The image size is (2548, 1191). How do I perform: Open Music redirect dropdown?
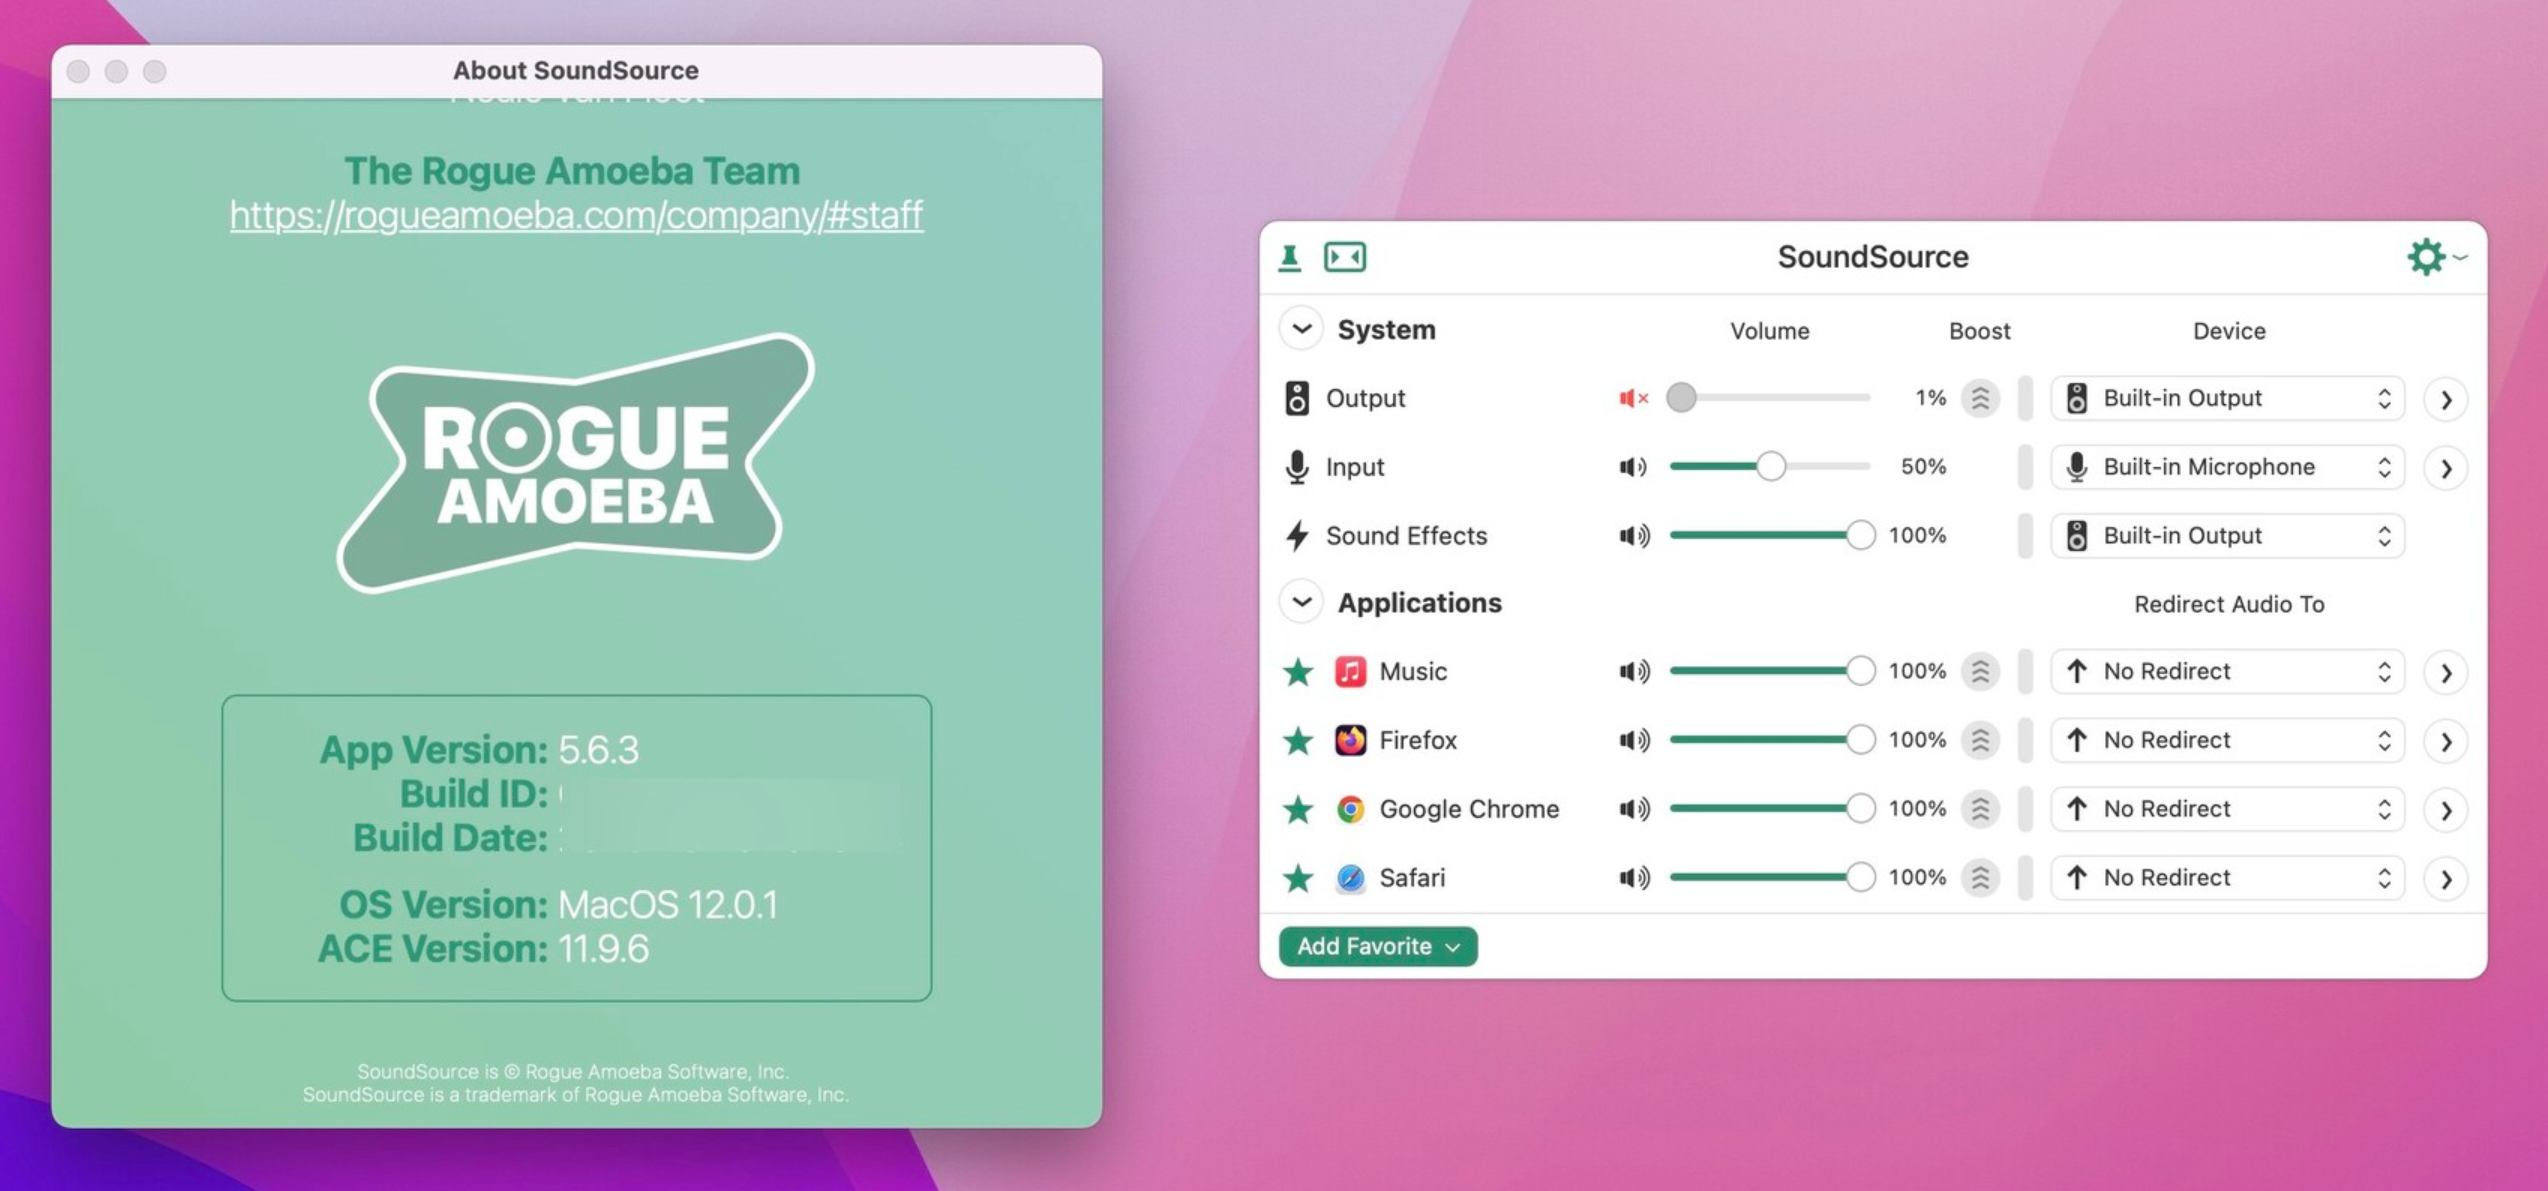[2228, 671]
